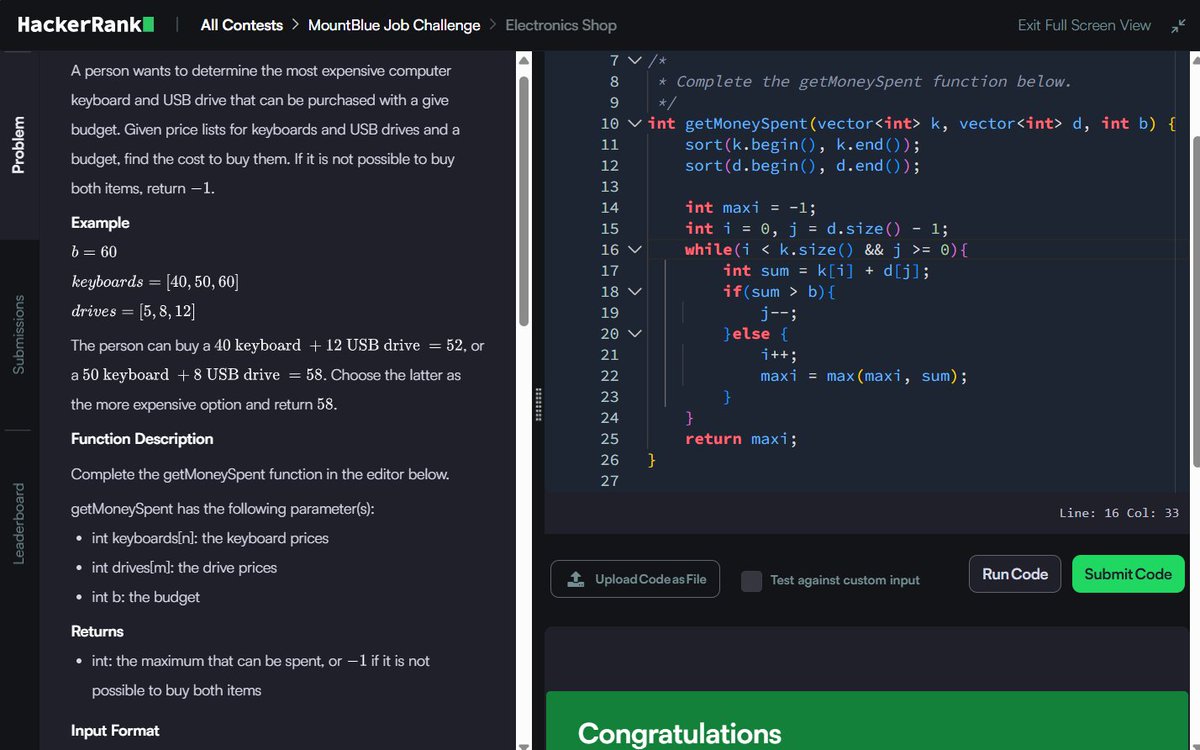Click the HackerRank logo
This screenshot has width=1200, height=750.
(86, 24)
